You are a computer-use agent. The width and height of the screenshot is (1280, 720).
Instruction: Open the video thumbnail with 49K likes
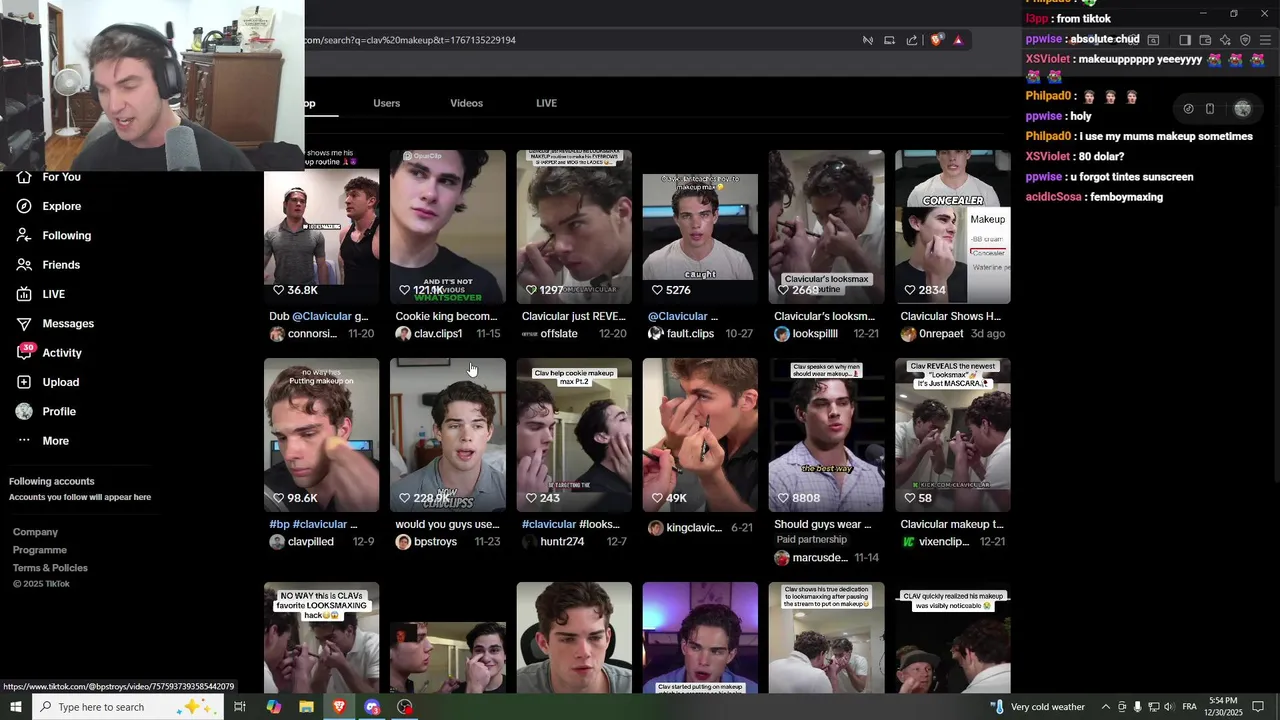[x=700, y=434]
